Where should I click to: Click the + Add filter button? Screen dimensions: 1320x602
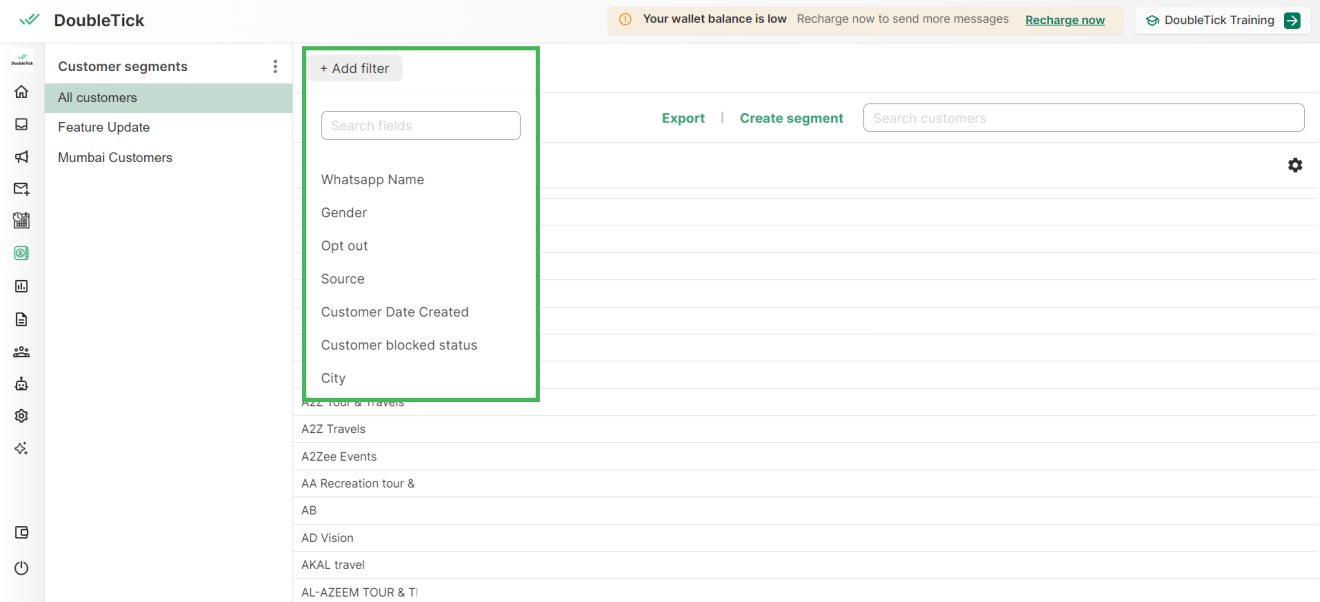(x=355, y=69)
